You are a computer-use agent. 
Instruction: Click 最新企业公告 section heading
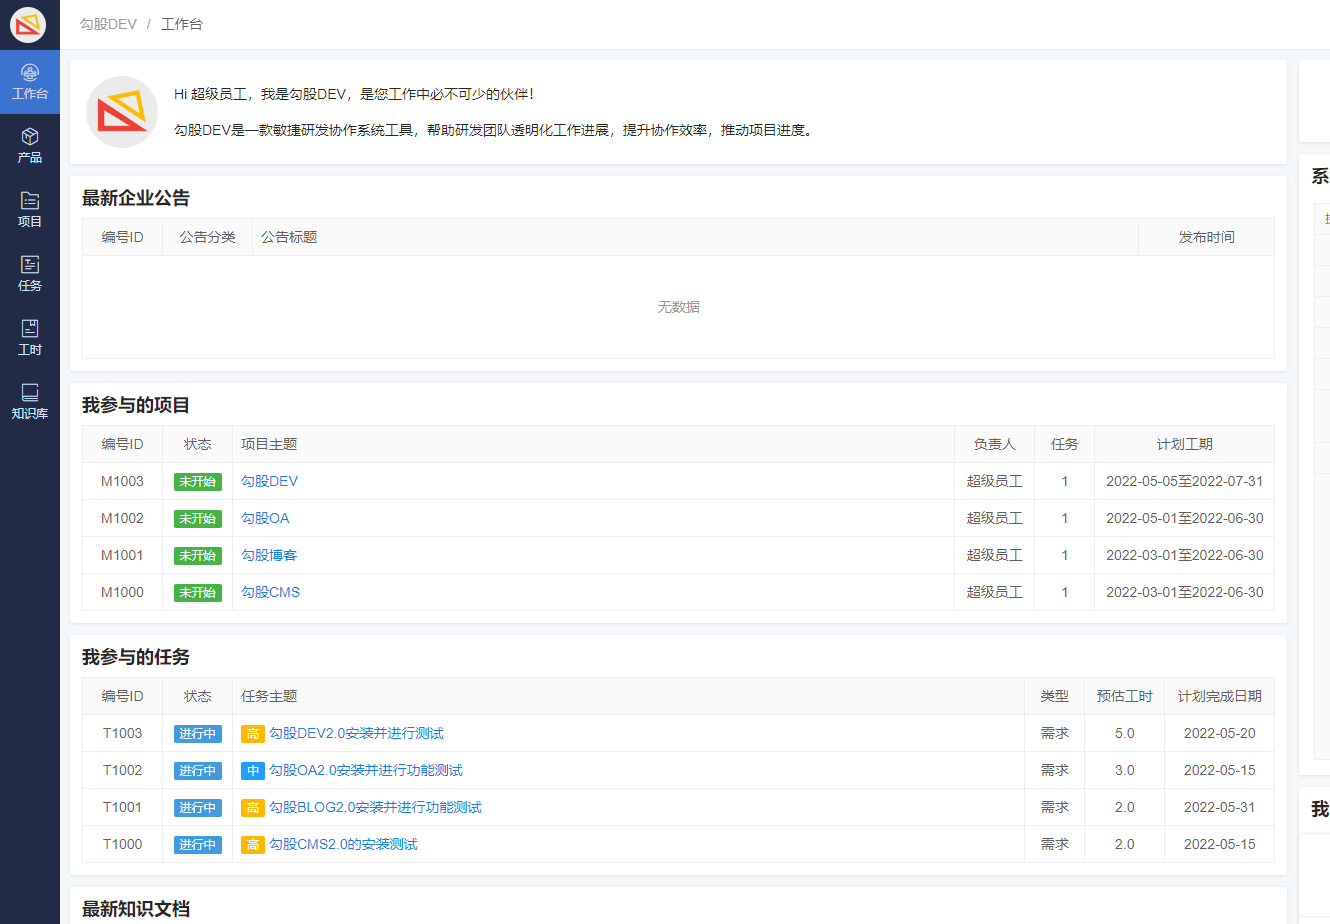point(136,198)
